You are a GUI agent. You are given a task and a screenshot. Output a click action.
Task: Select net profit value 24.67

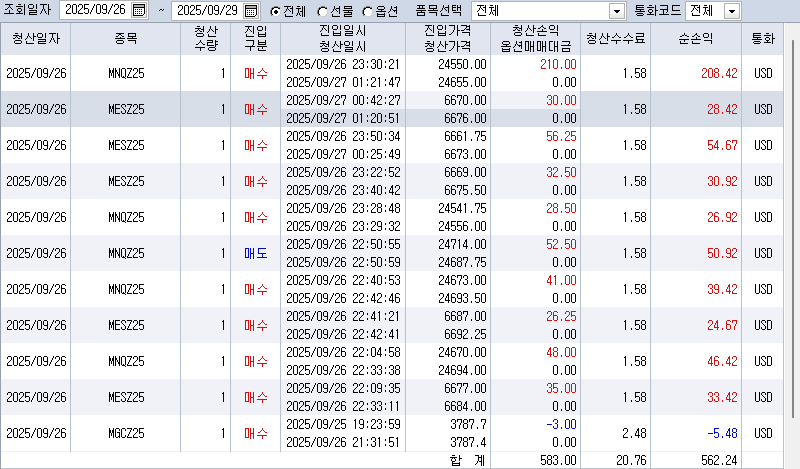coord(722,325)
